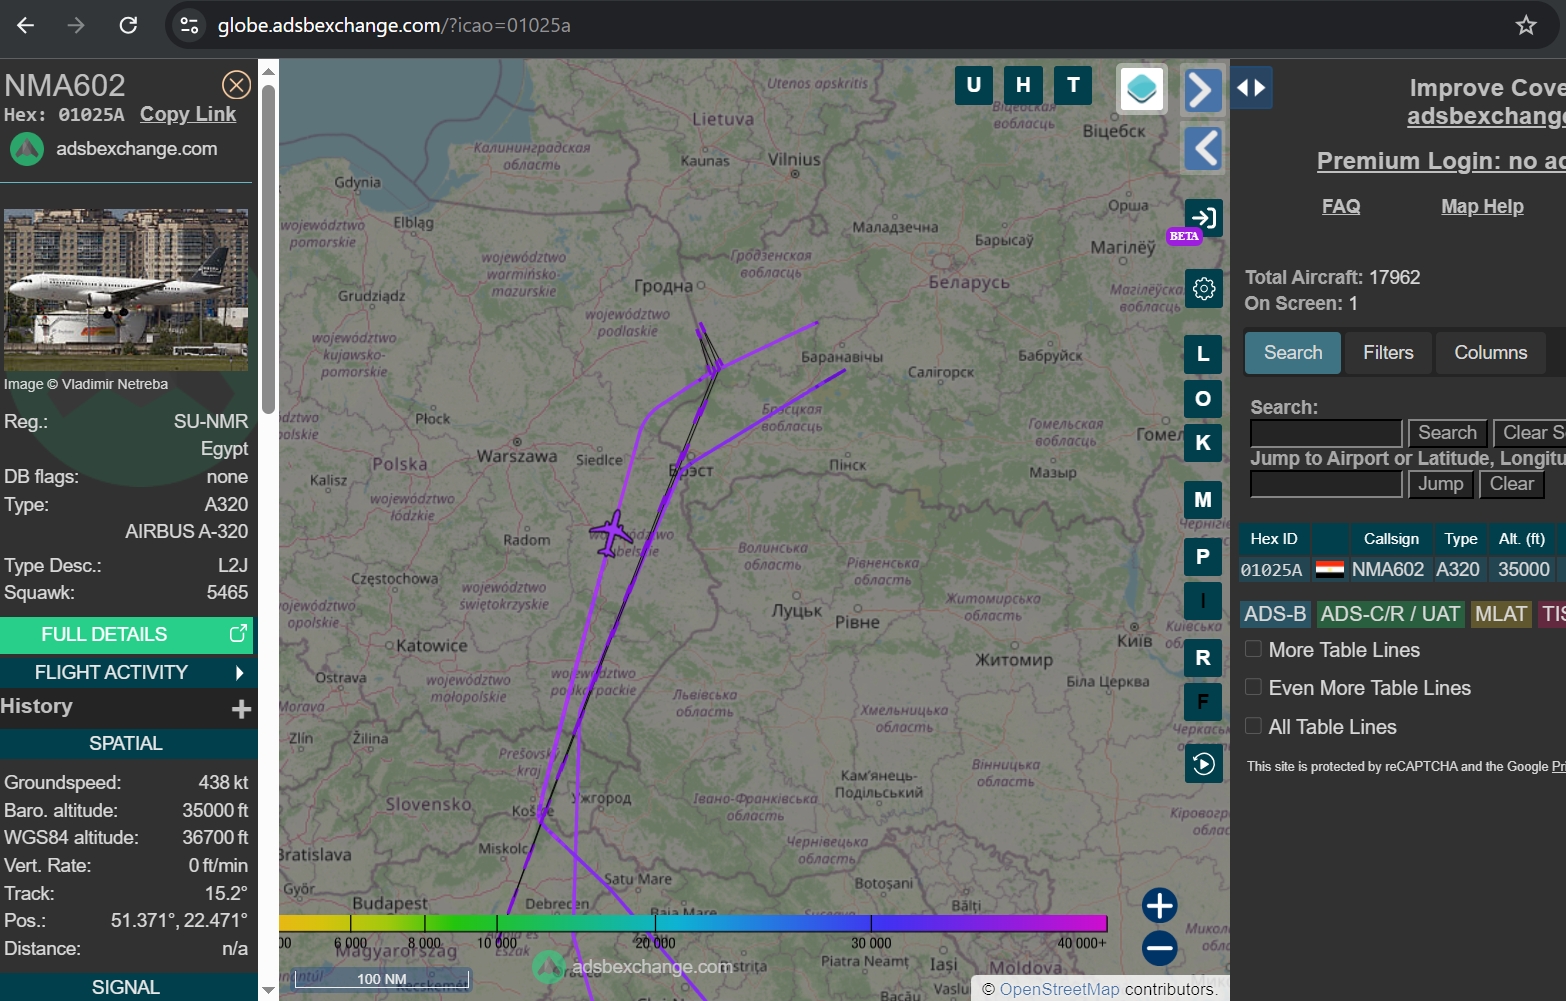
Task: Clear the jump to airport field
Action: click(1511, 484)
